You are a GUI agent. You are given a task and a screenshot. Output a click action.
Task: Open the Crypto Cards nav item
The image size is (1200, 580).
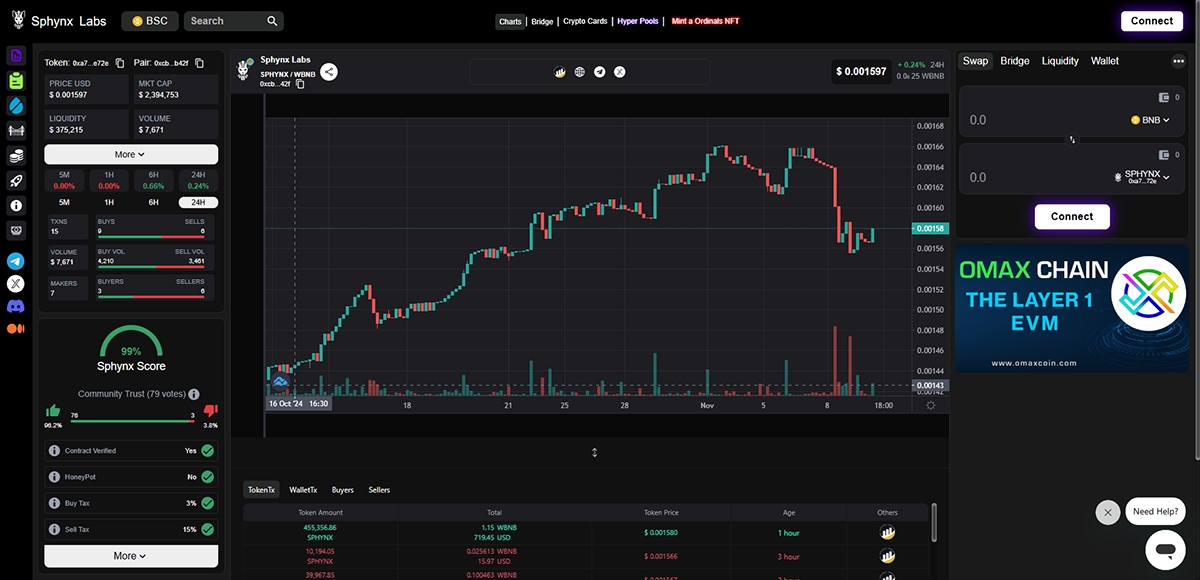(585, 21)
